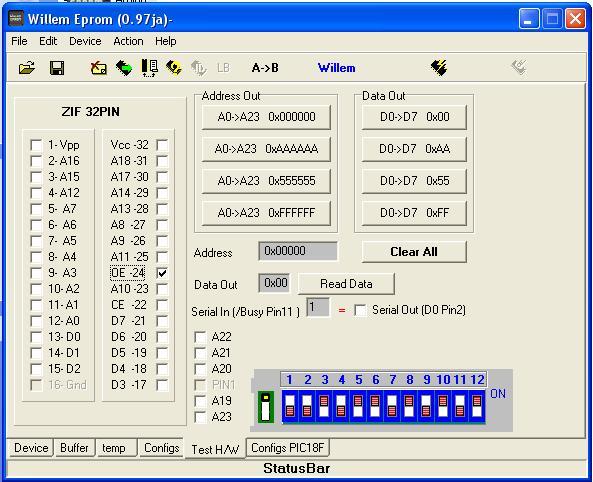Screen dimensions: 593x482
Task: Uncheck the OE -24 pin checkbox
Action: 162,273
